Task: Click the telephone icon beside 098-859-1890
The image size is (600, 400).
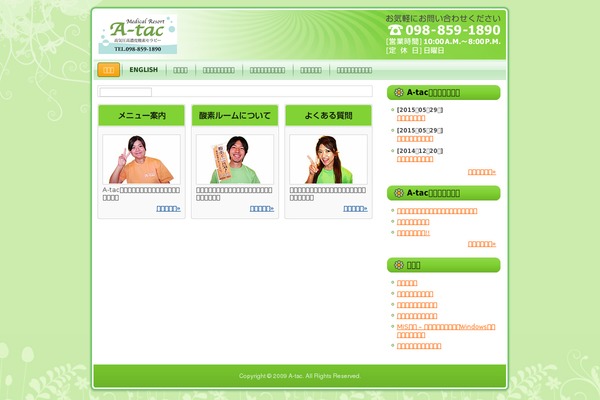Action: coord(395,30)
